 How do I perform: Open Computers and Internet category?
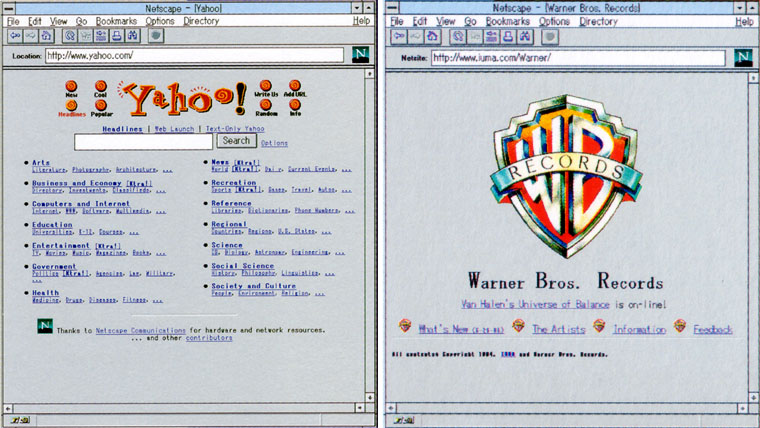(x=81, y=204)
